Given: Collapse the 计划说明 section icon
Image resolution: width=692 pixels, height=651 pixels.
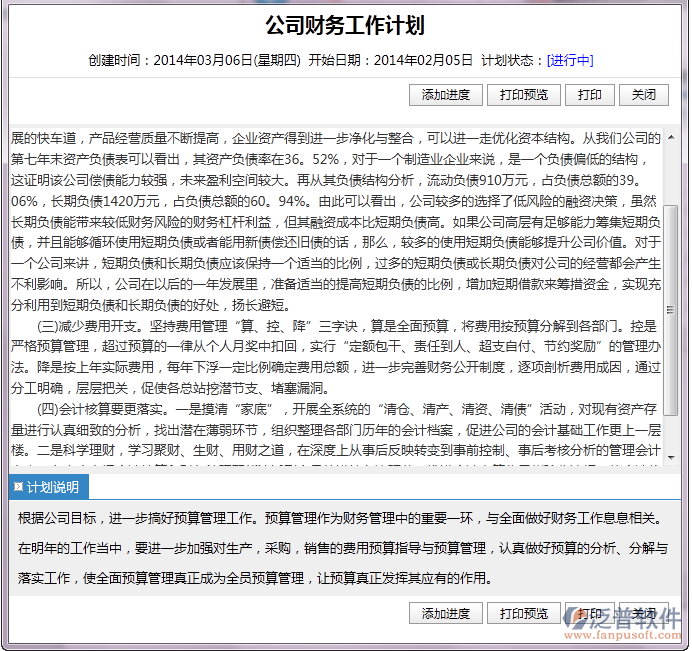Looking at the screenshot, I should (17, 487).
